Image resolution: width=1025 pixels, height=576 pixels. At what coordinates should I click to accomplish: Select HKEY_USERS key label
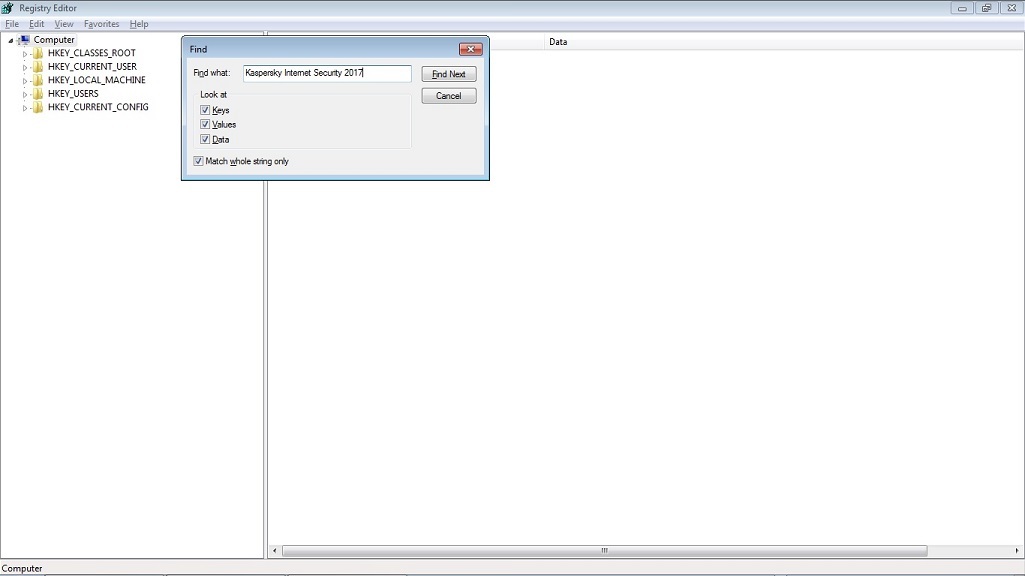[73, 93]
